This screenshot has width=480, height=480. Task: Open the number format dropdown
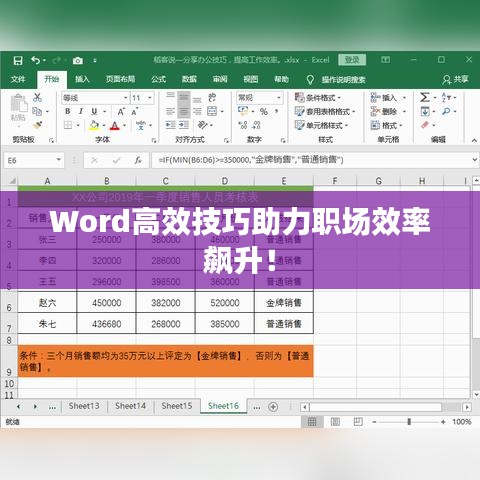tap(278, 98)
